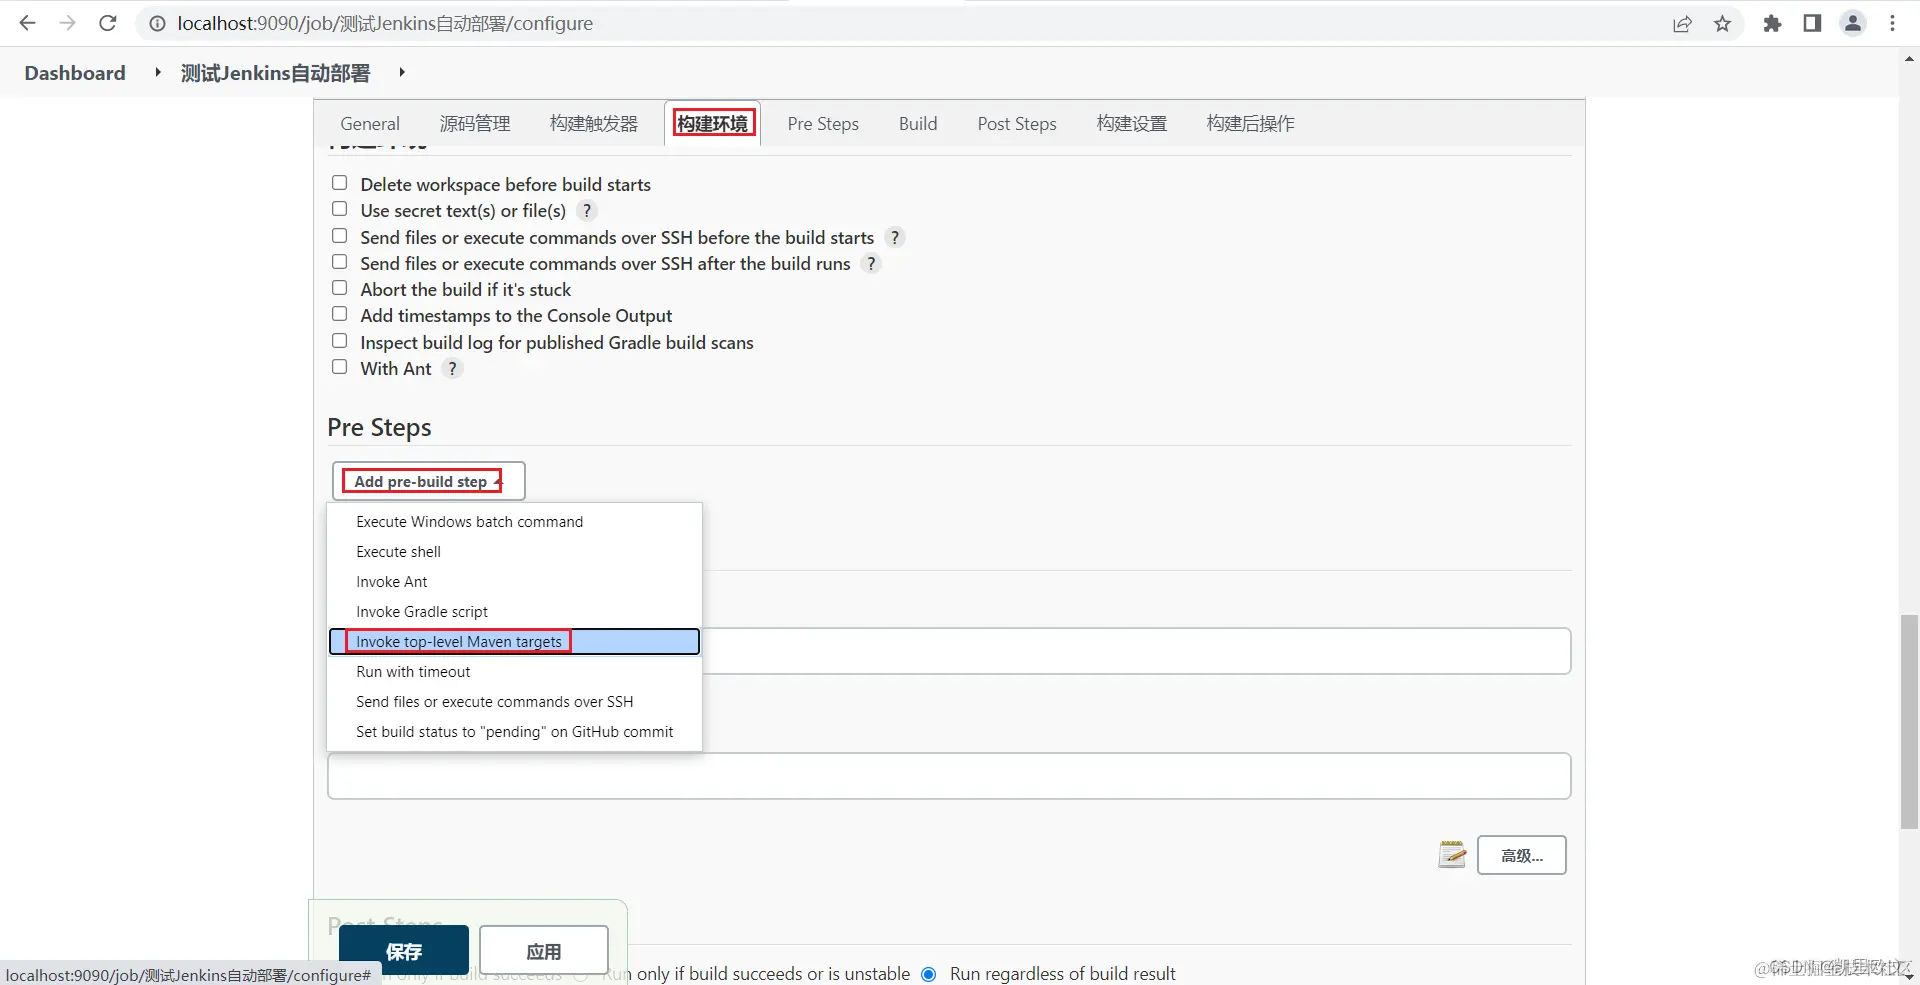Switch to 源码管理 tab
This screenshot has height=985, width=1920.
(x=475, y=124)
